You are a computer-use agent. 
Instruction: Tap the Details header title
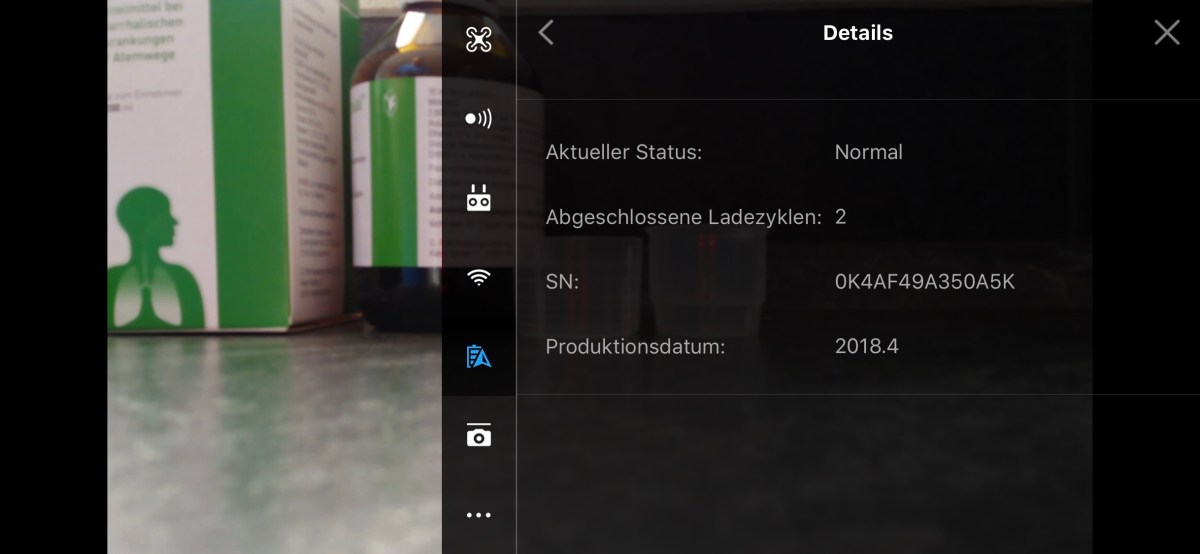[x=857, y=33]
